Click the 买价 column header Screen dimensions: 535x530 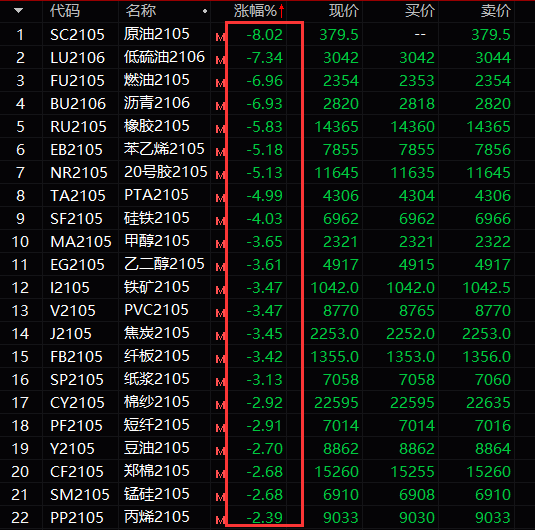tap(420, 11)
